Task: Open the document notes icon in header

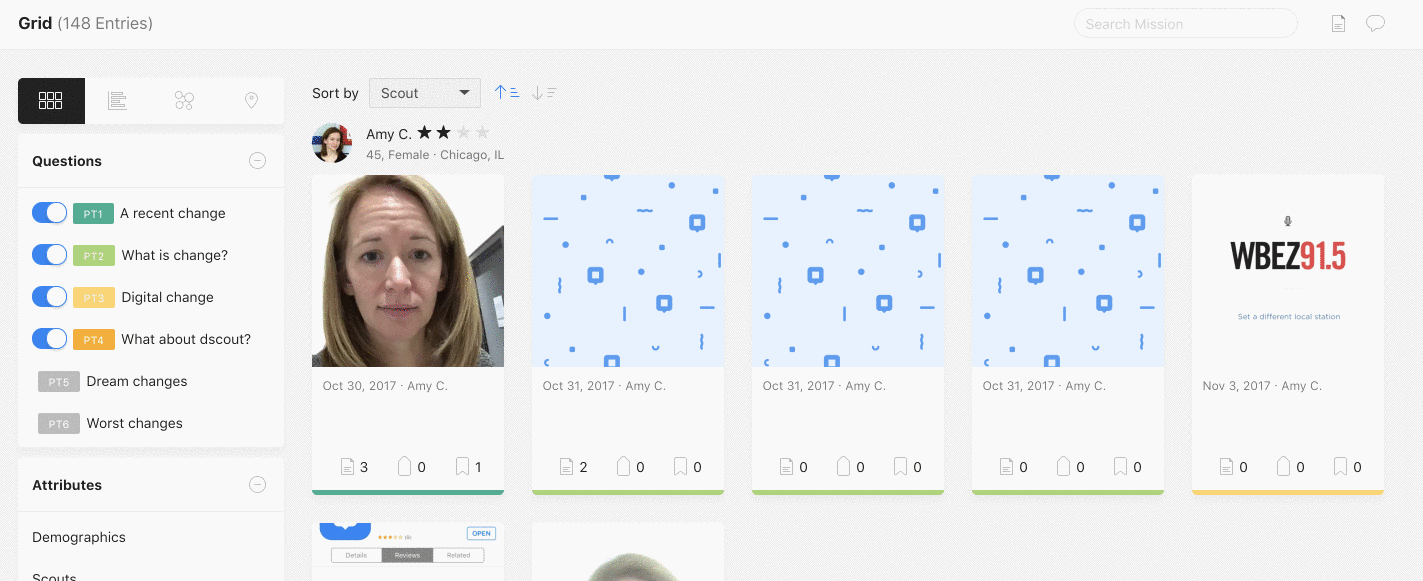Action: pos(1338,24)
